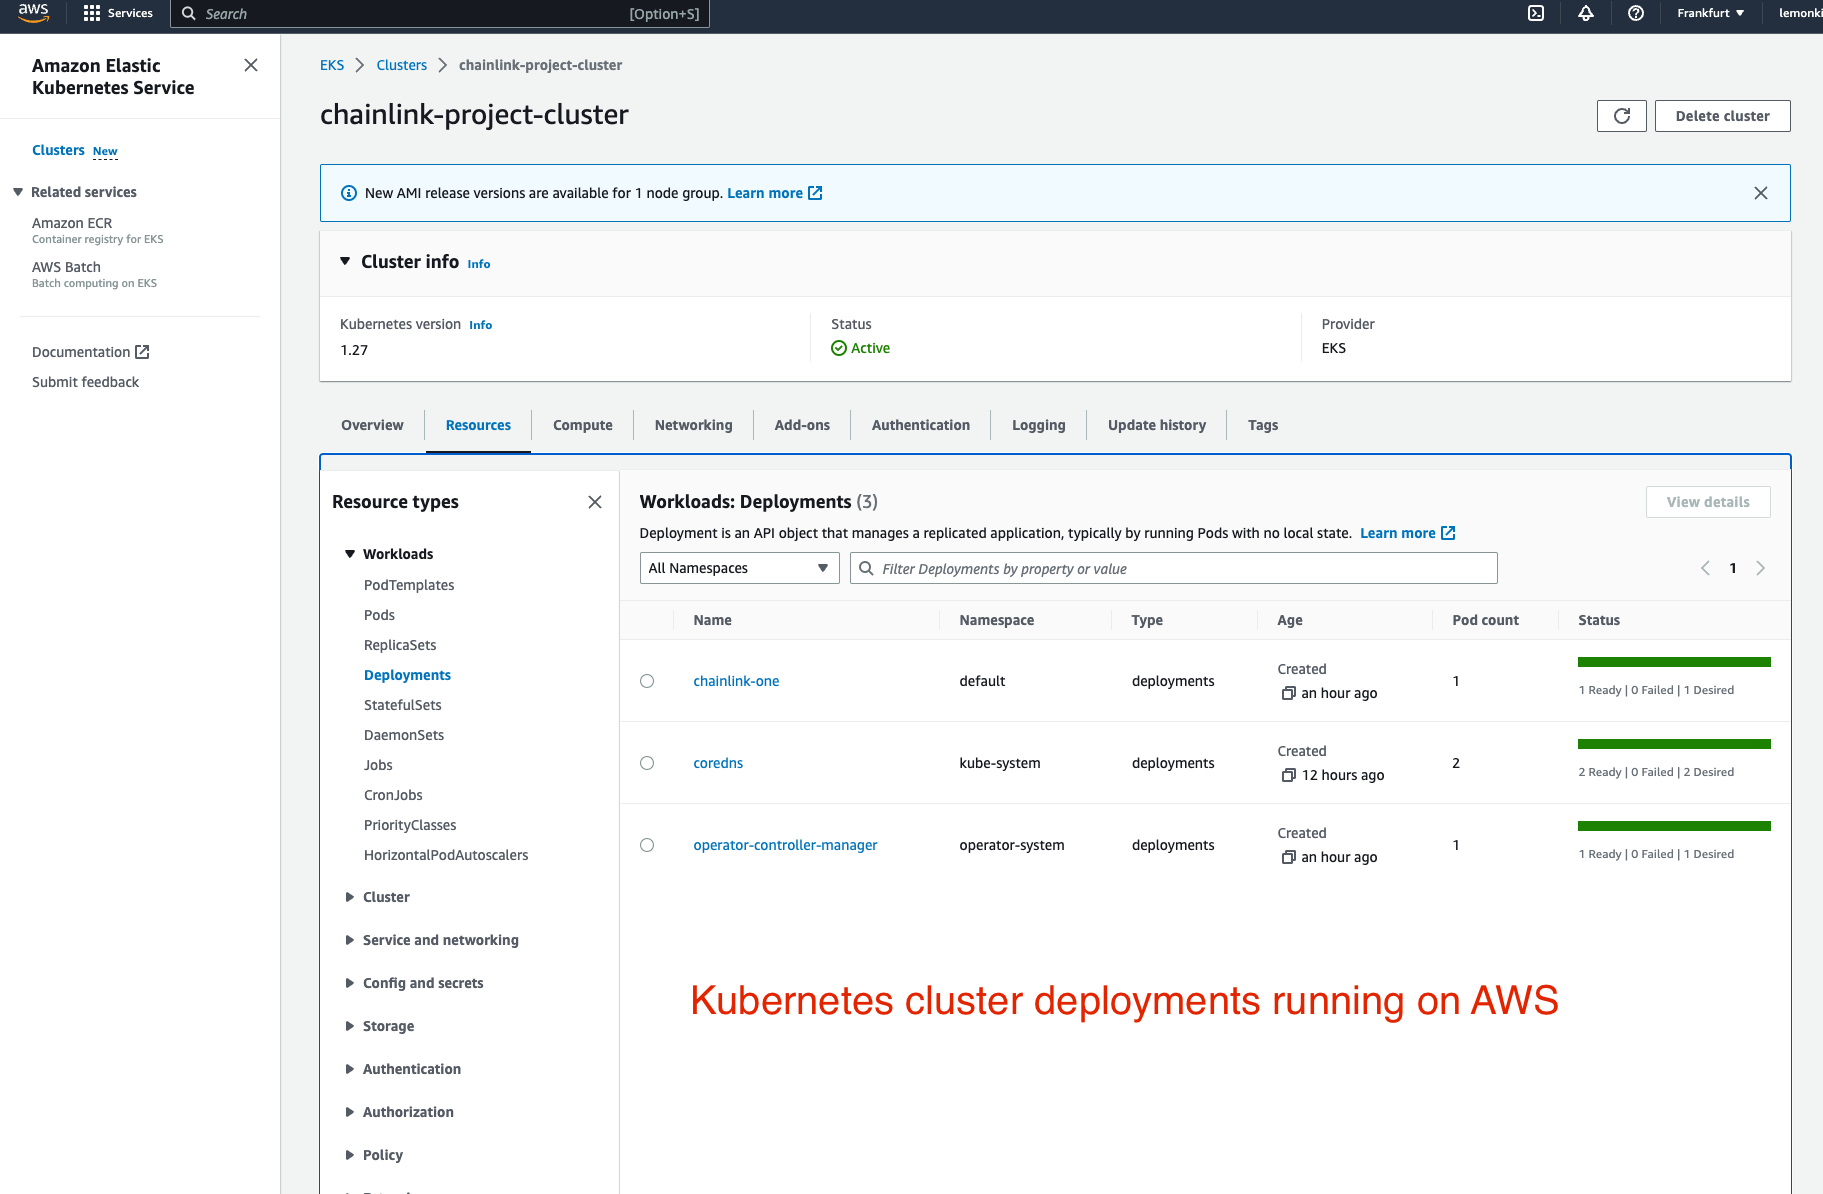Open the Frankfurt region dropdown
Image resolution: width=1823 pixels, height=1194 pixels.
[x=1711, y=13]
